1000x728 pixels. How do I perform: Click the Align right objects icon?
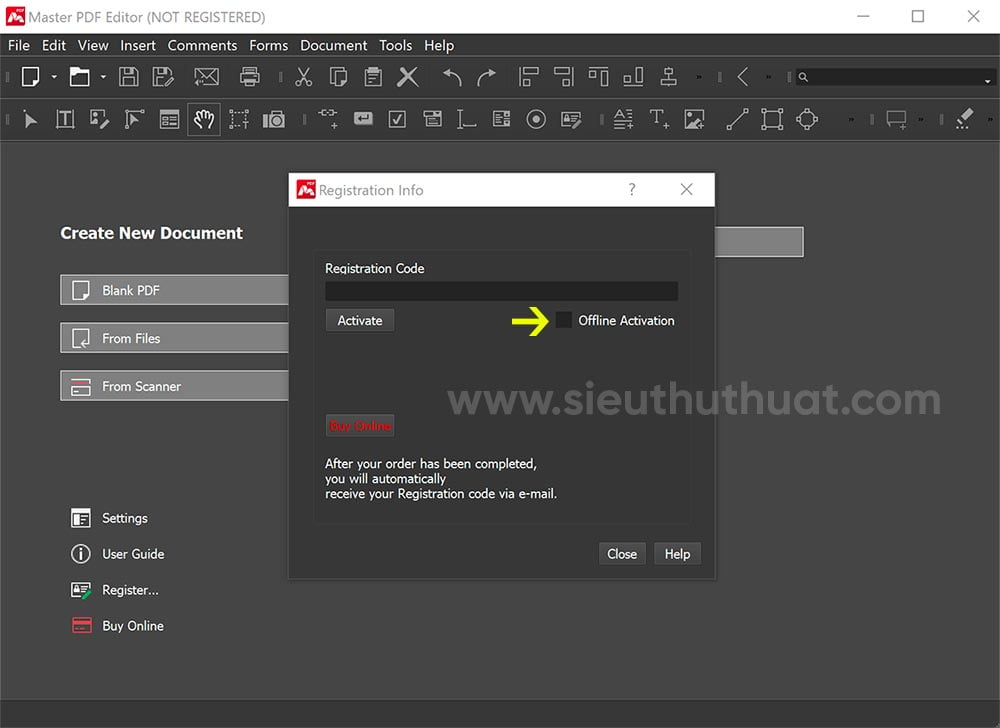[x=564, y=77]
